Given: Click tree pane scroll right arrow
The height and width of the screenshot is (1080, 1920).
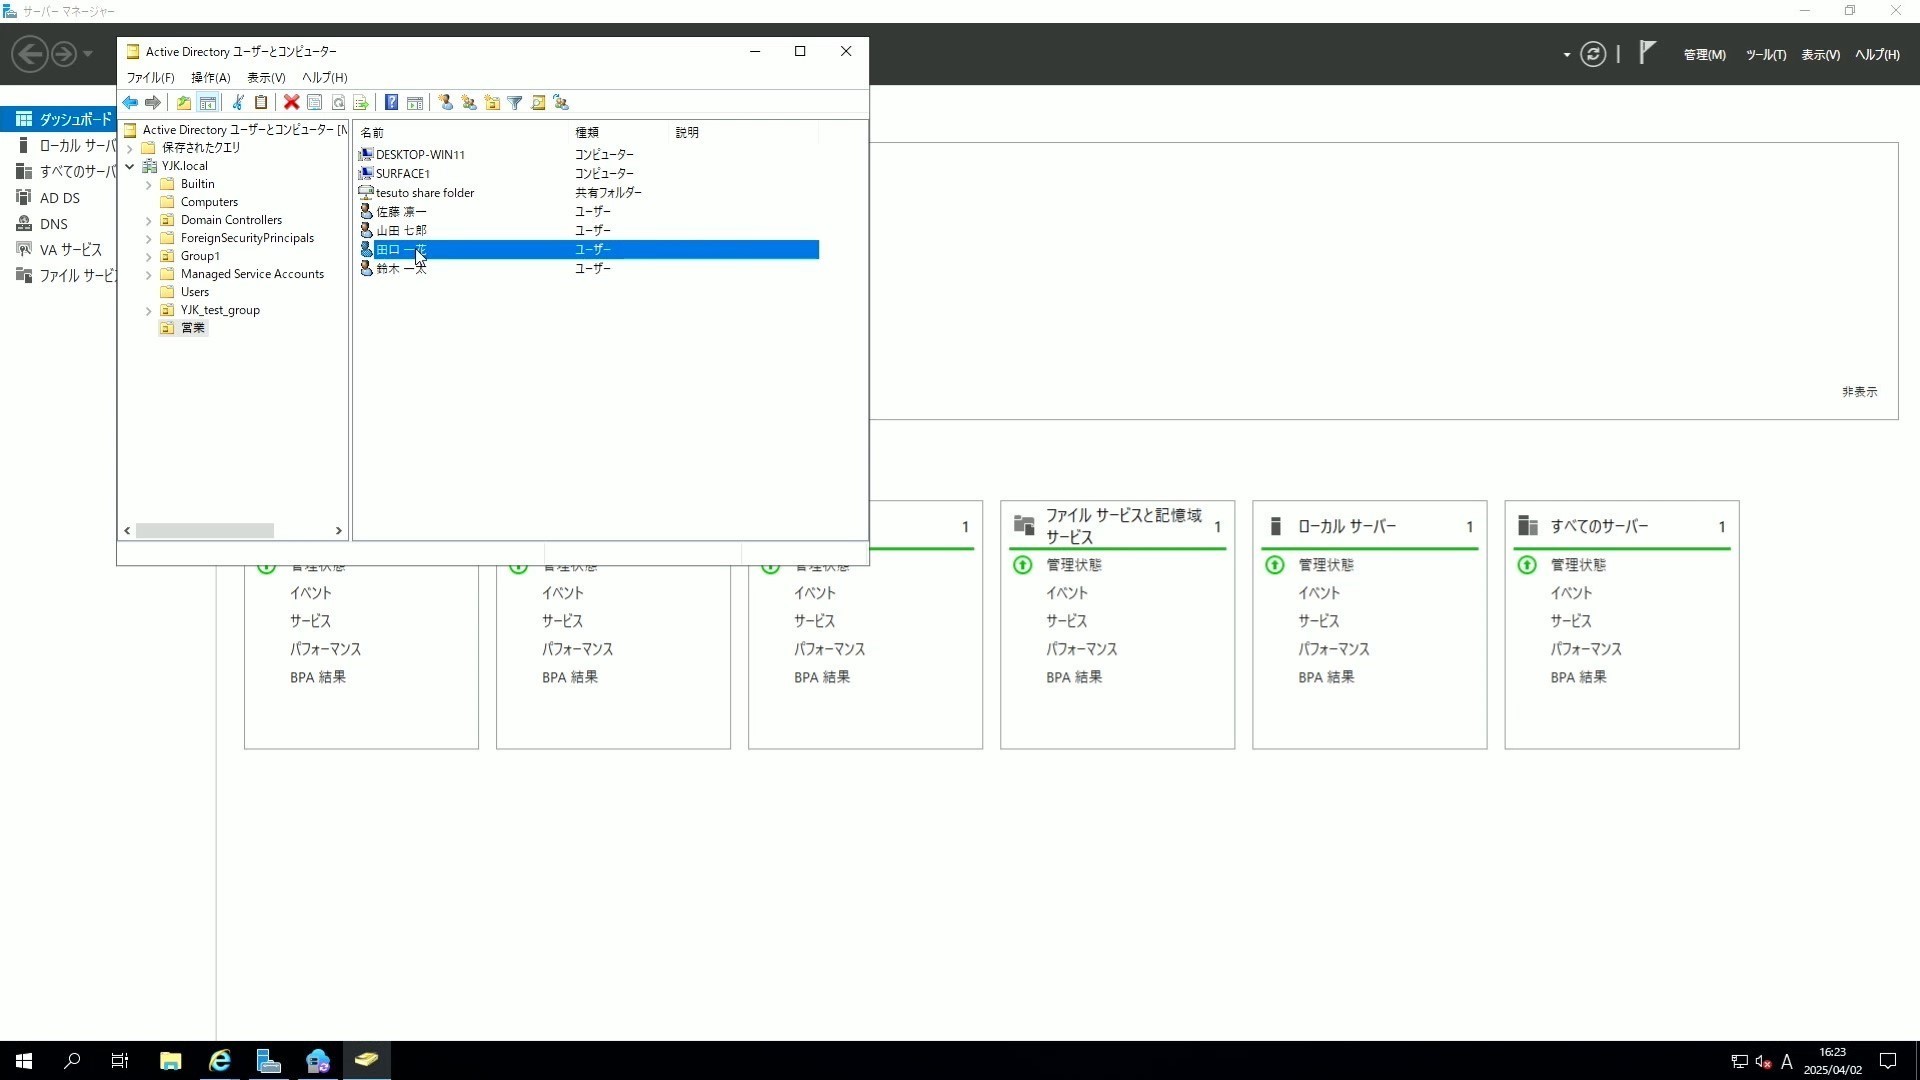Looking at the screenshot, I should pos(338,531).
